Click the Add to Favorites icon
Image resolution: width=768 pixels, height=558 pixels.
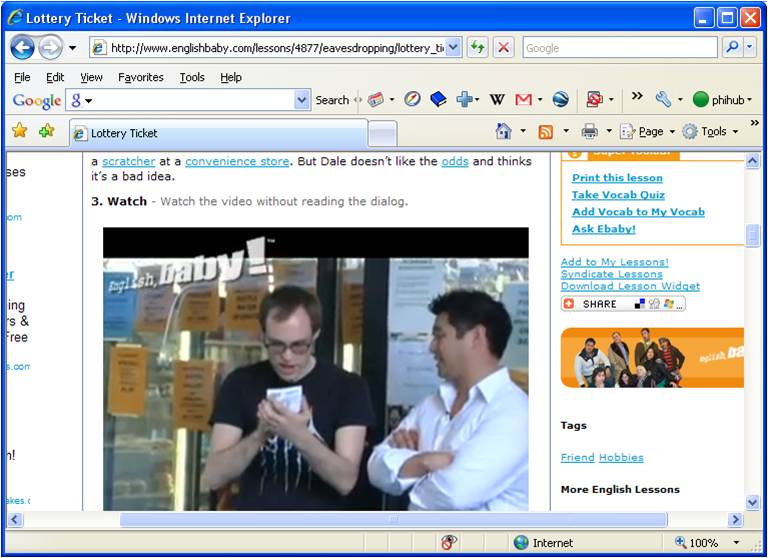46,131
